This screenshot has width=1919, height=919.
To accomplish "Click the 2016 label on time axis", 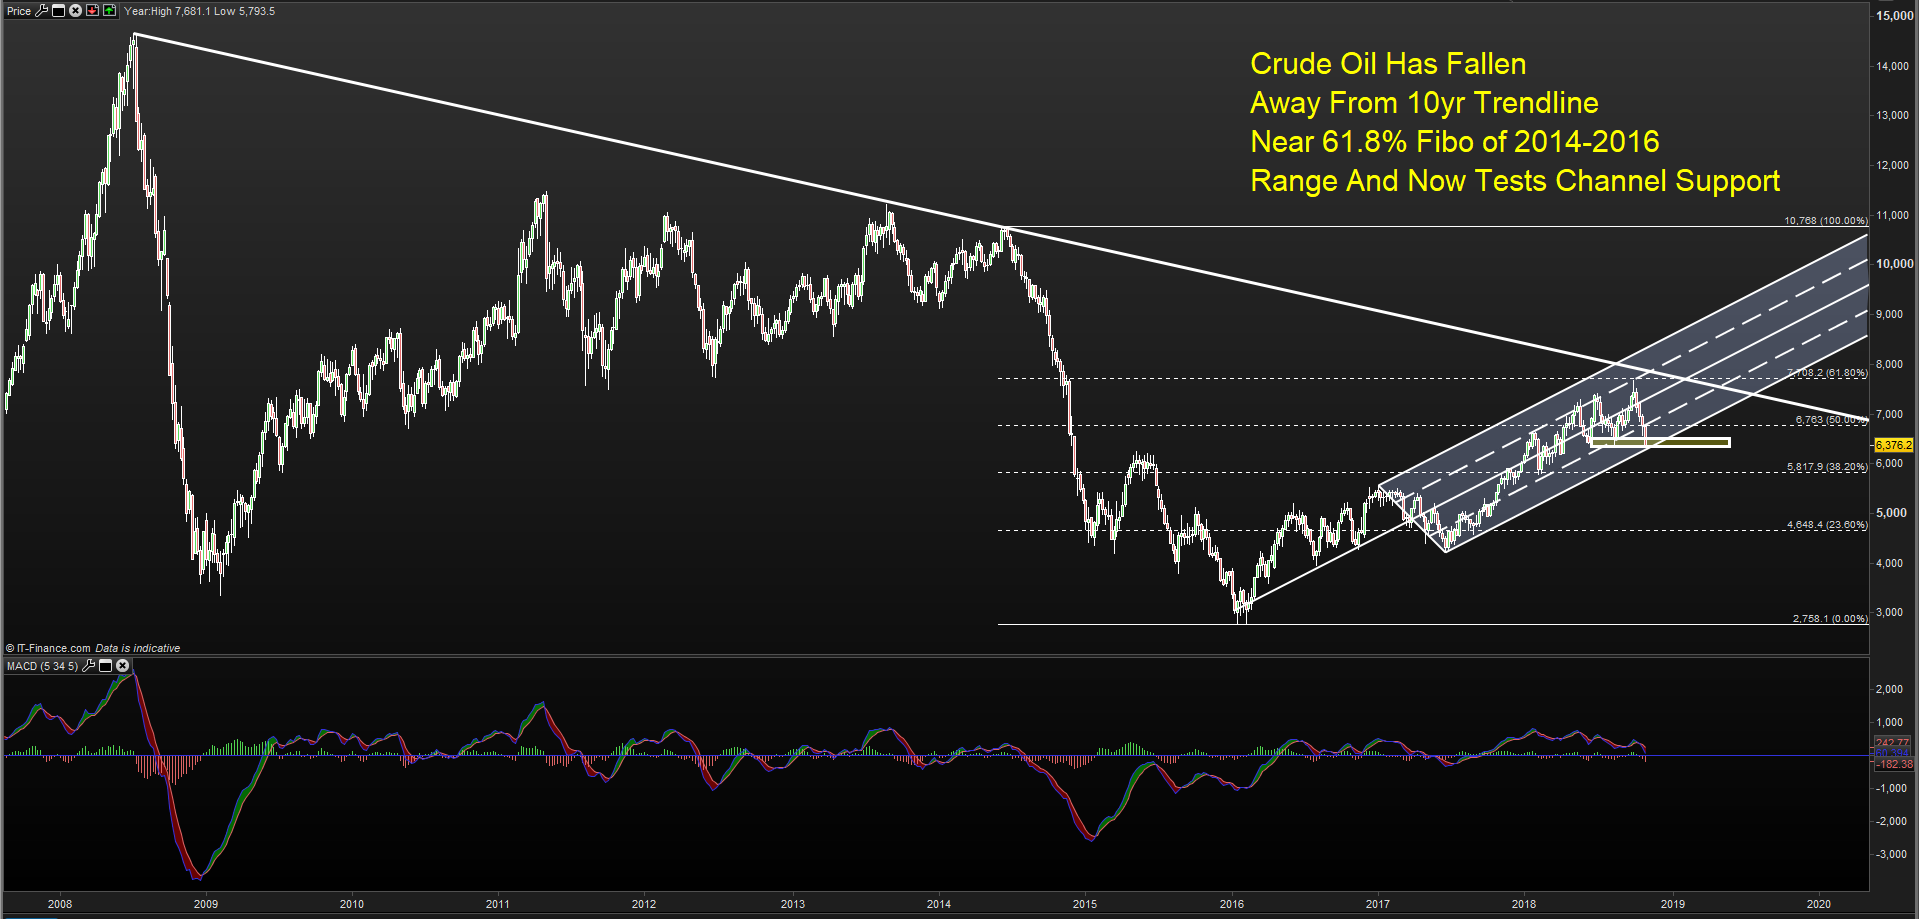I will [1232, 904].
